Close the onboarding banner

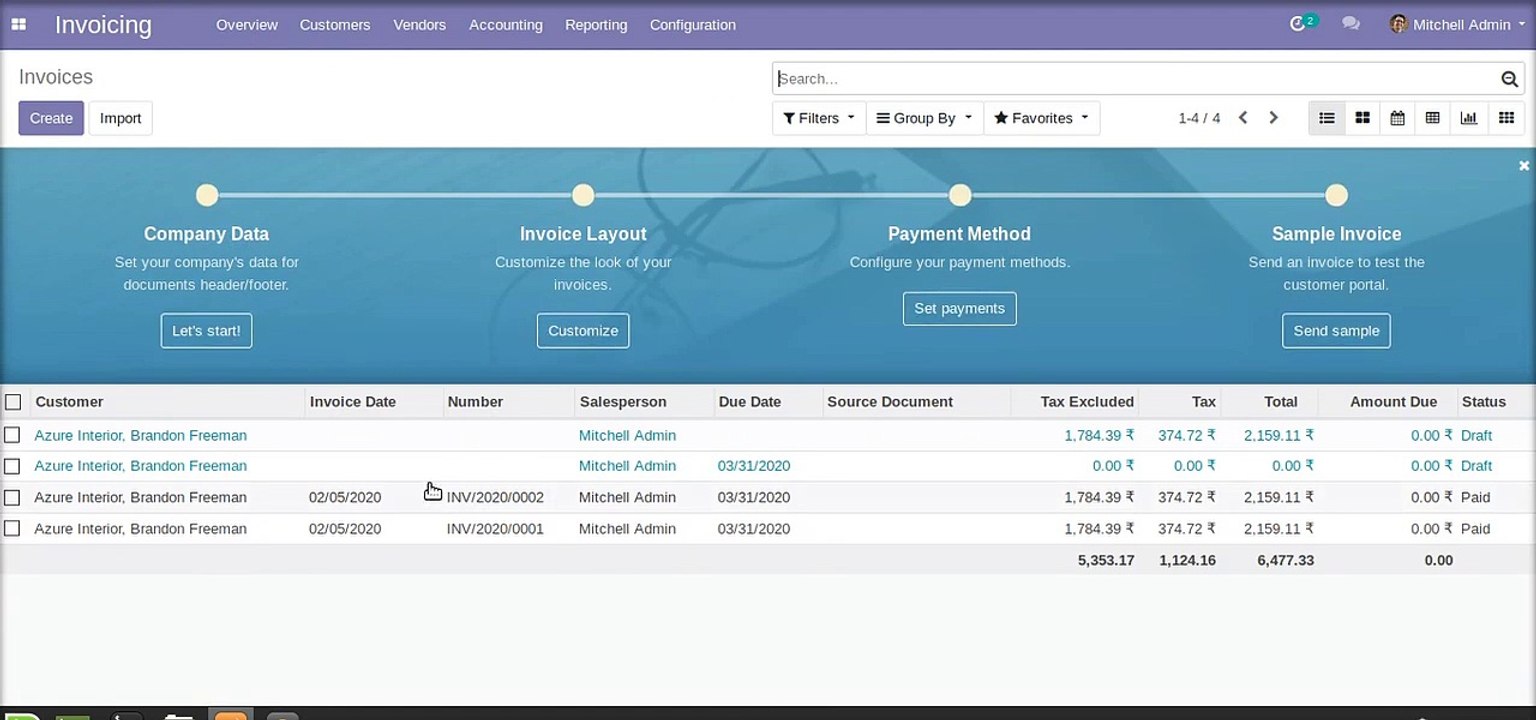pos(1524,166)
